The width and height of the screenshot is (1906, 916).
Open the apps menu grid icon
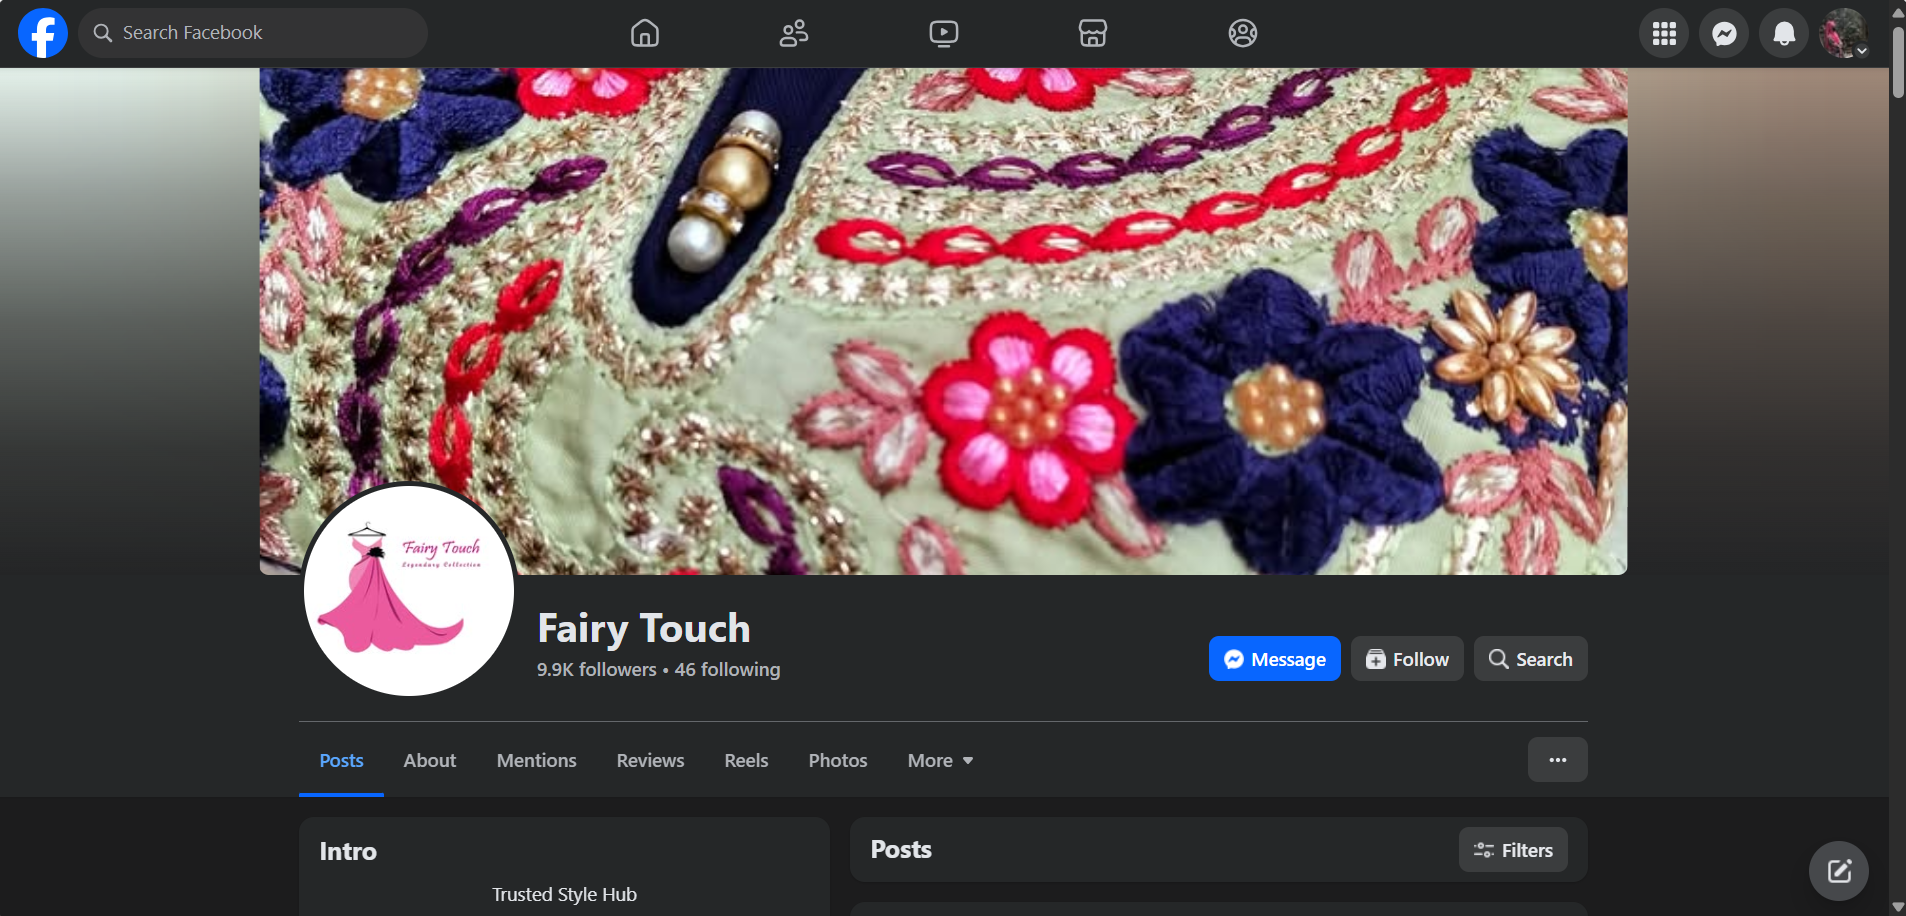[1661, 32]
